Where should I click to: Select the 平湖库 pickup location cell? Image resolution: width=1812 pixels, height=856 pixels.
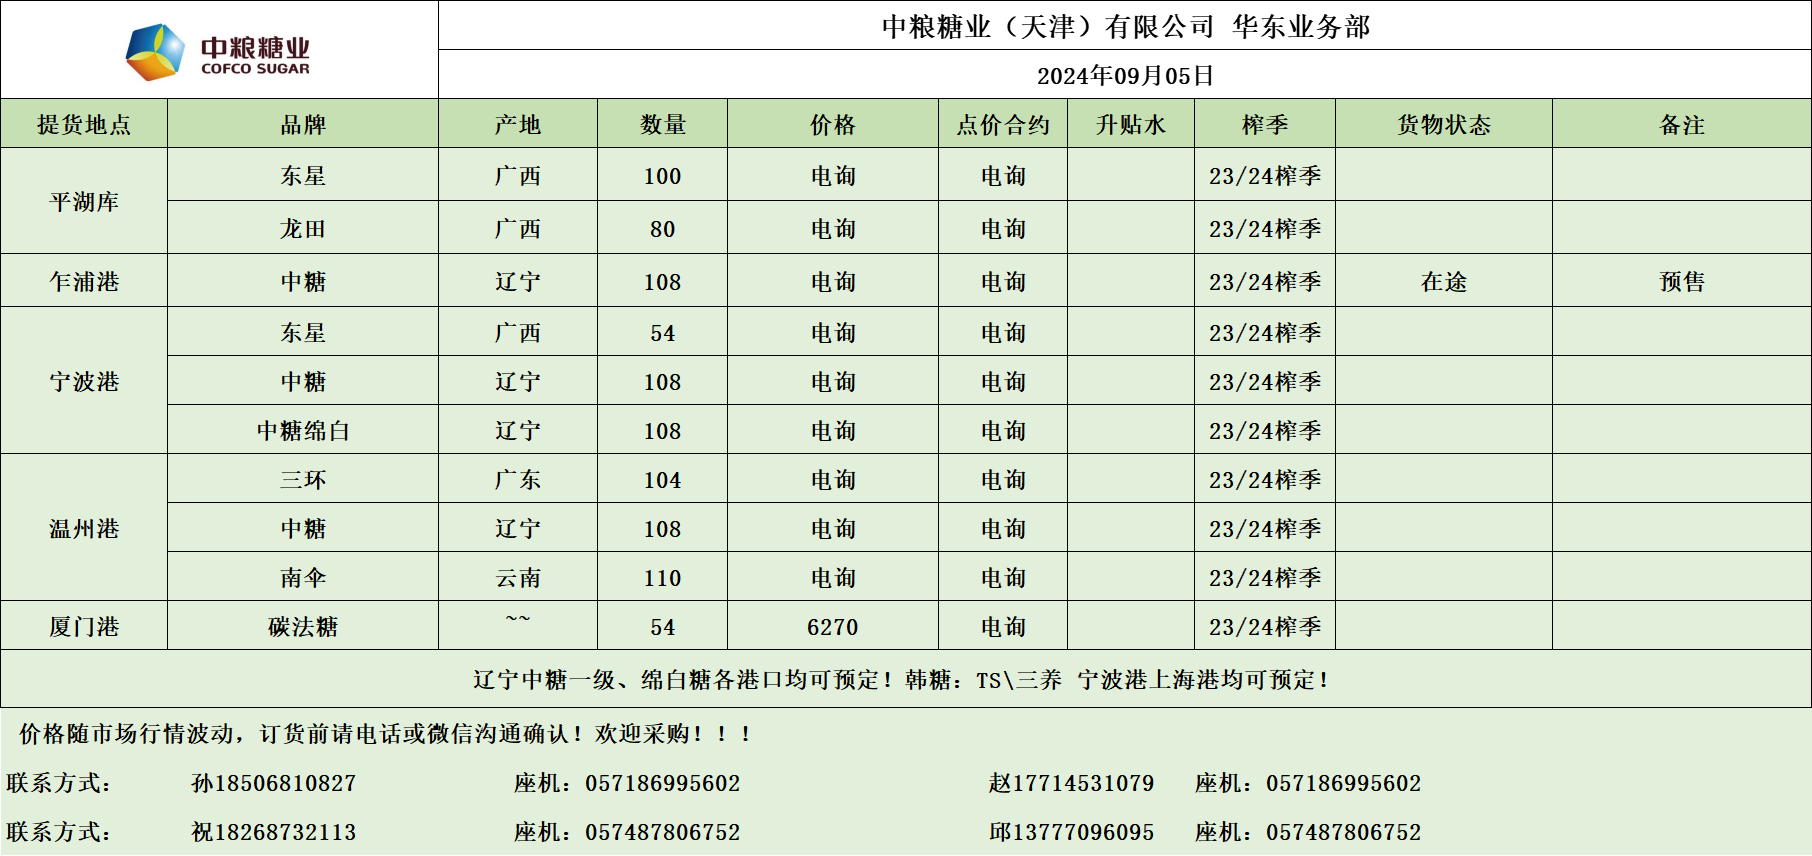(x=84, y=202)
